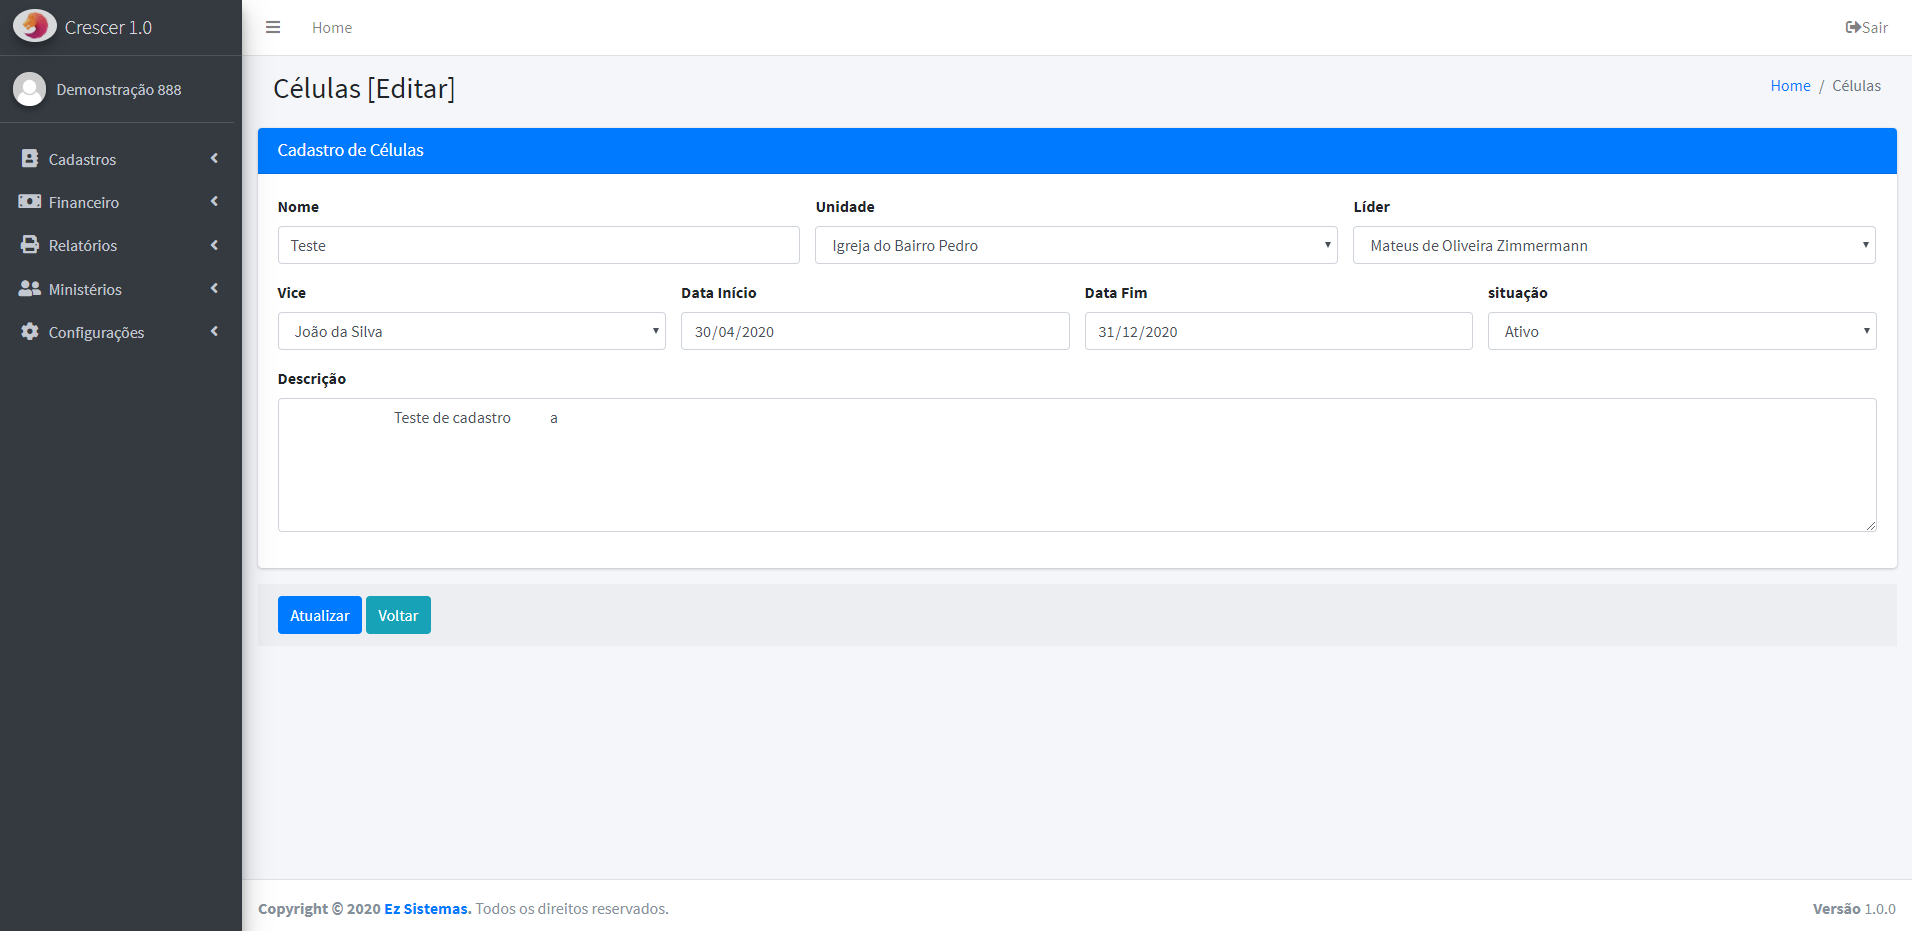Open the situação dropdown
This screenshot has width=1912, height=931.
(x=1681, y=331)
